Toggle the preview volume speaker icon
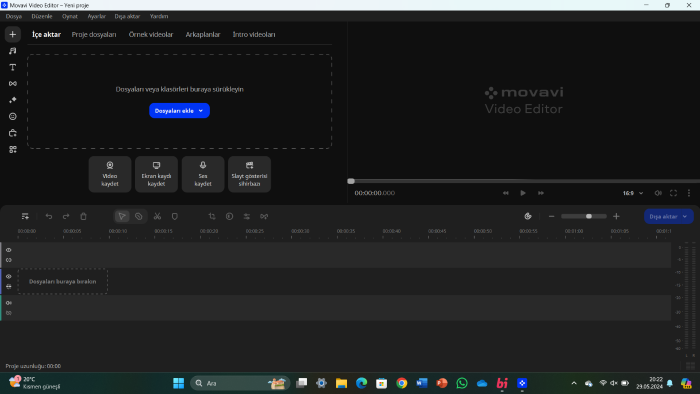 point(658,193)
